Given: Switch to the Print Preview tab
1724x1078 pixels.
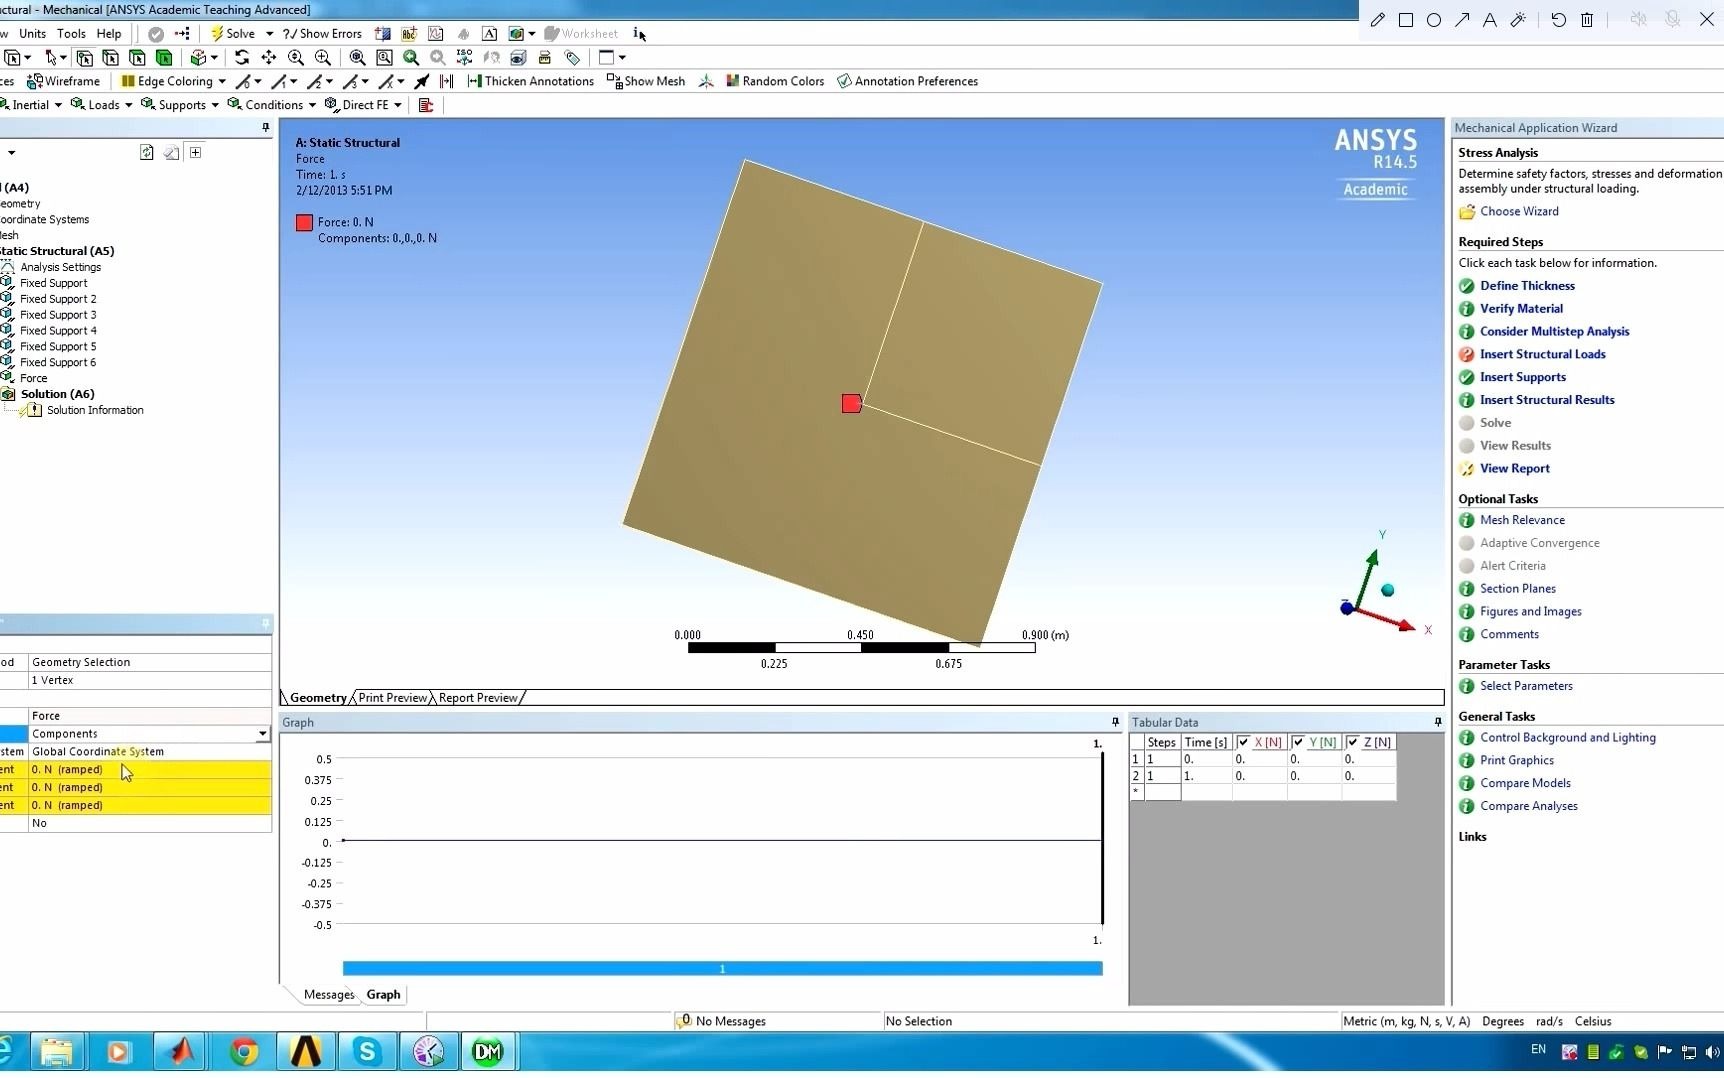Looking at the screenshot, I should [x=391, y=697].
